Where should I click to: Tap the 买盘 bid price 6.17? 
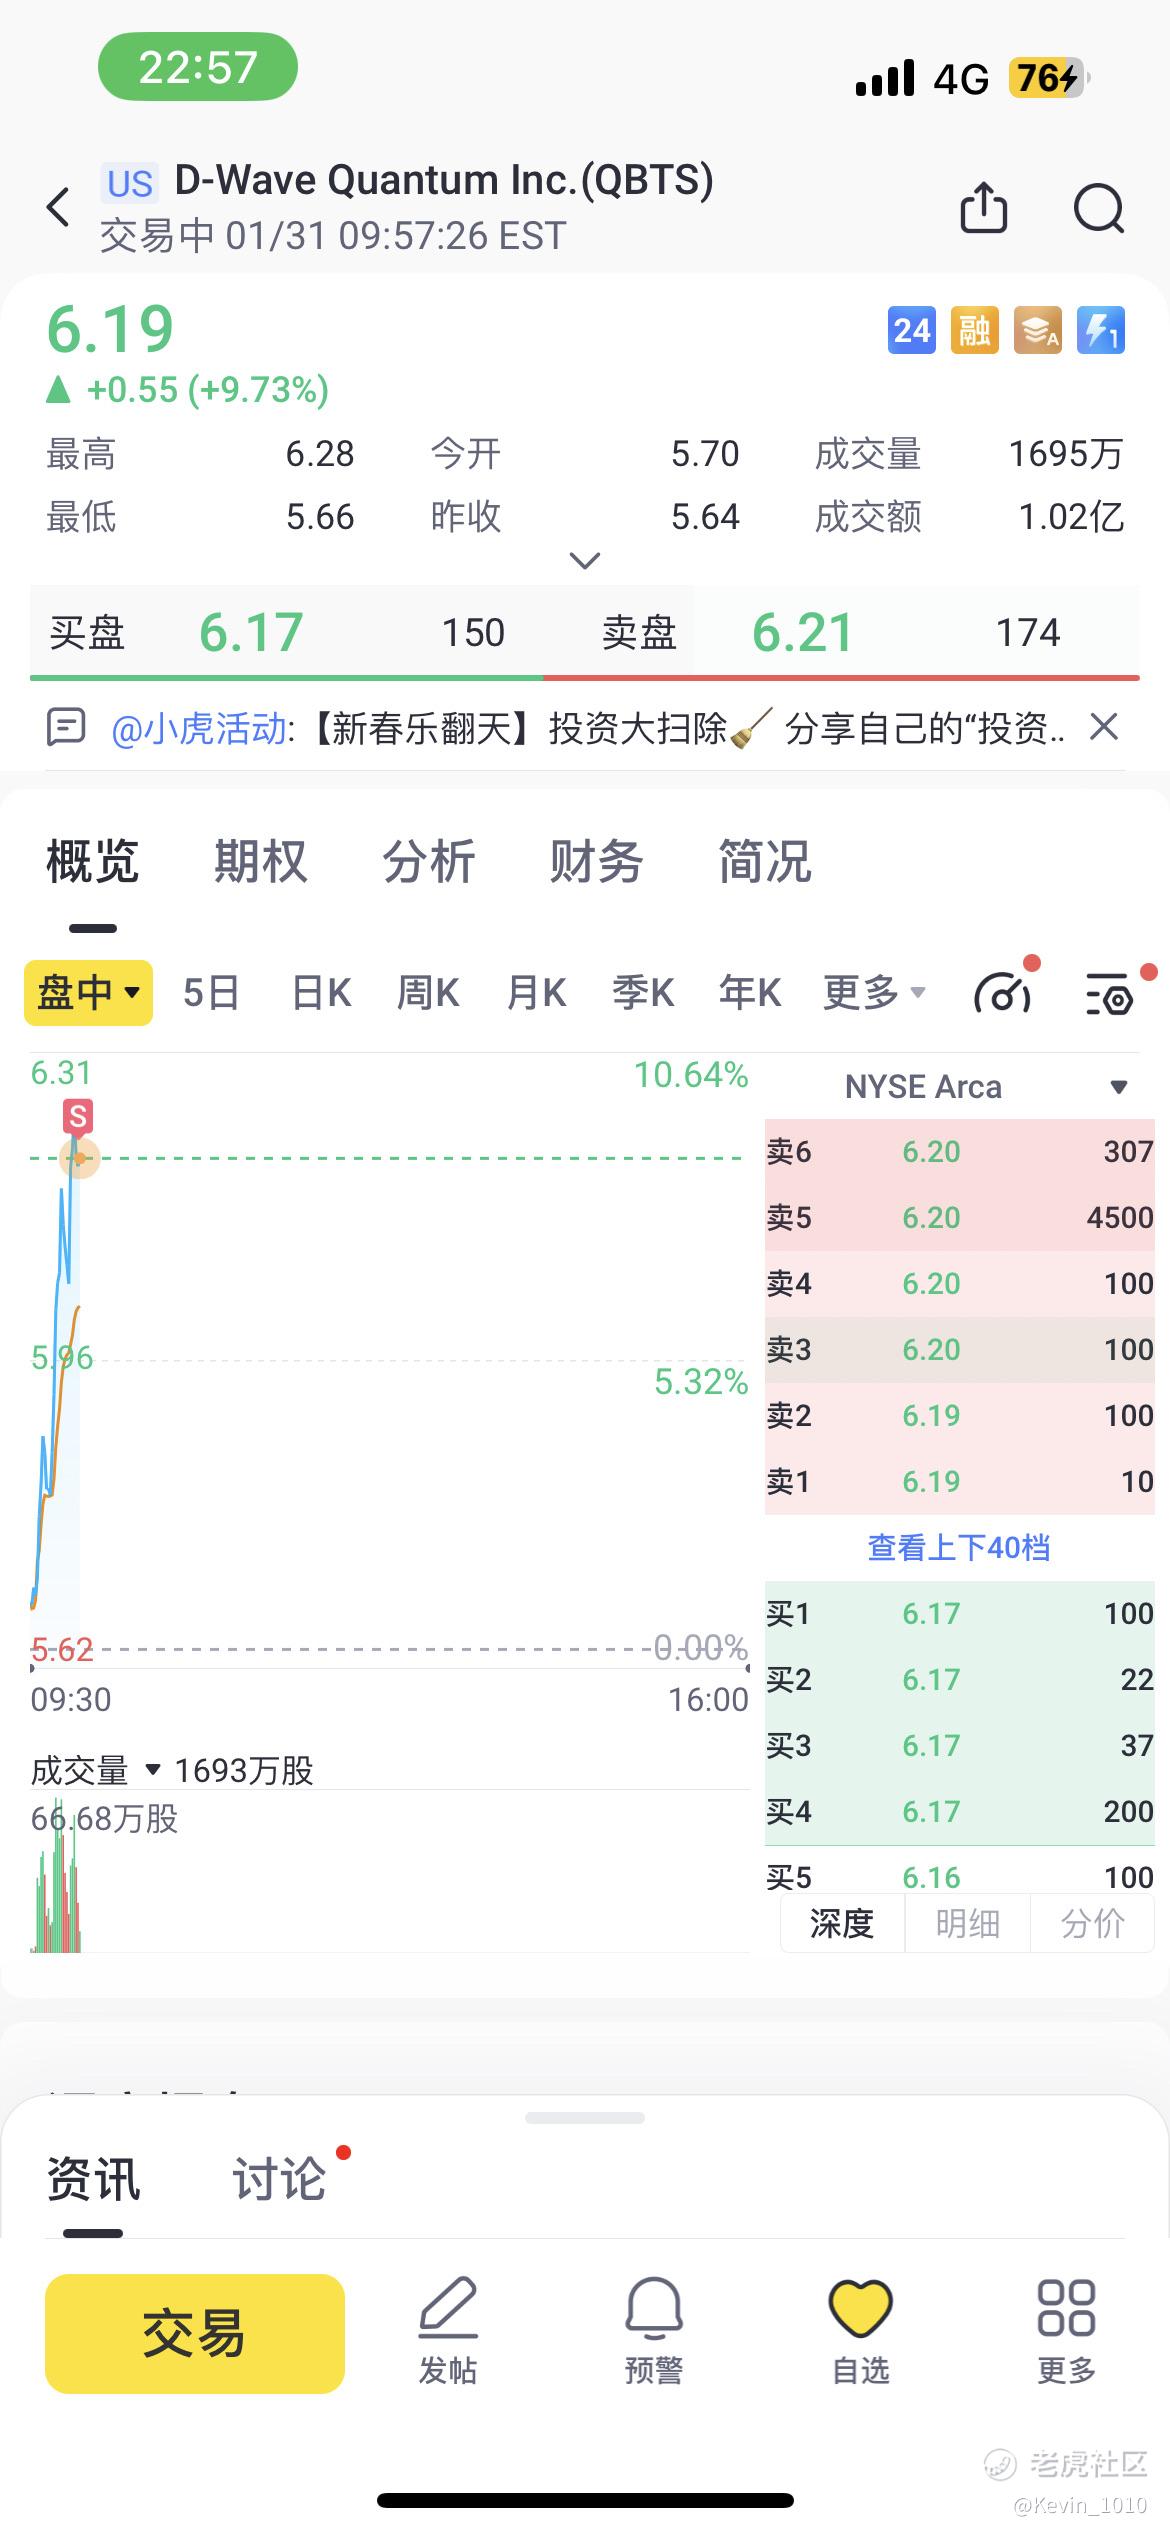click(x=251, y=632)
